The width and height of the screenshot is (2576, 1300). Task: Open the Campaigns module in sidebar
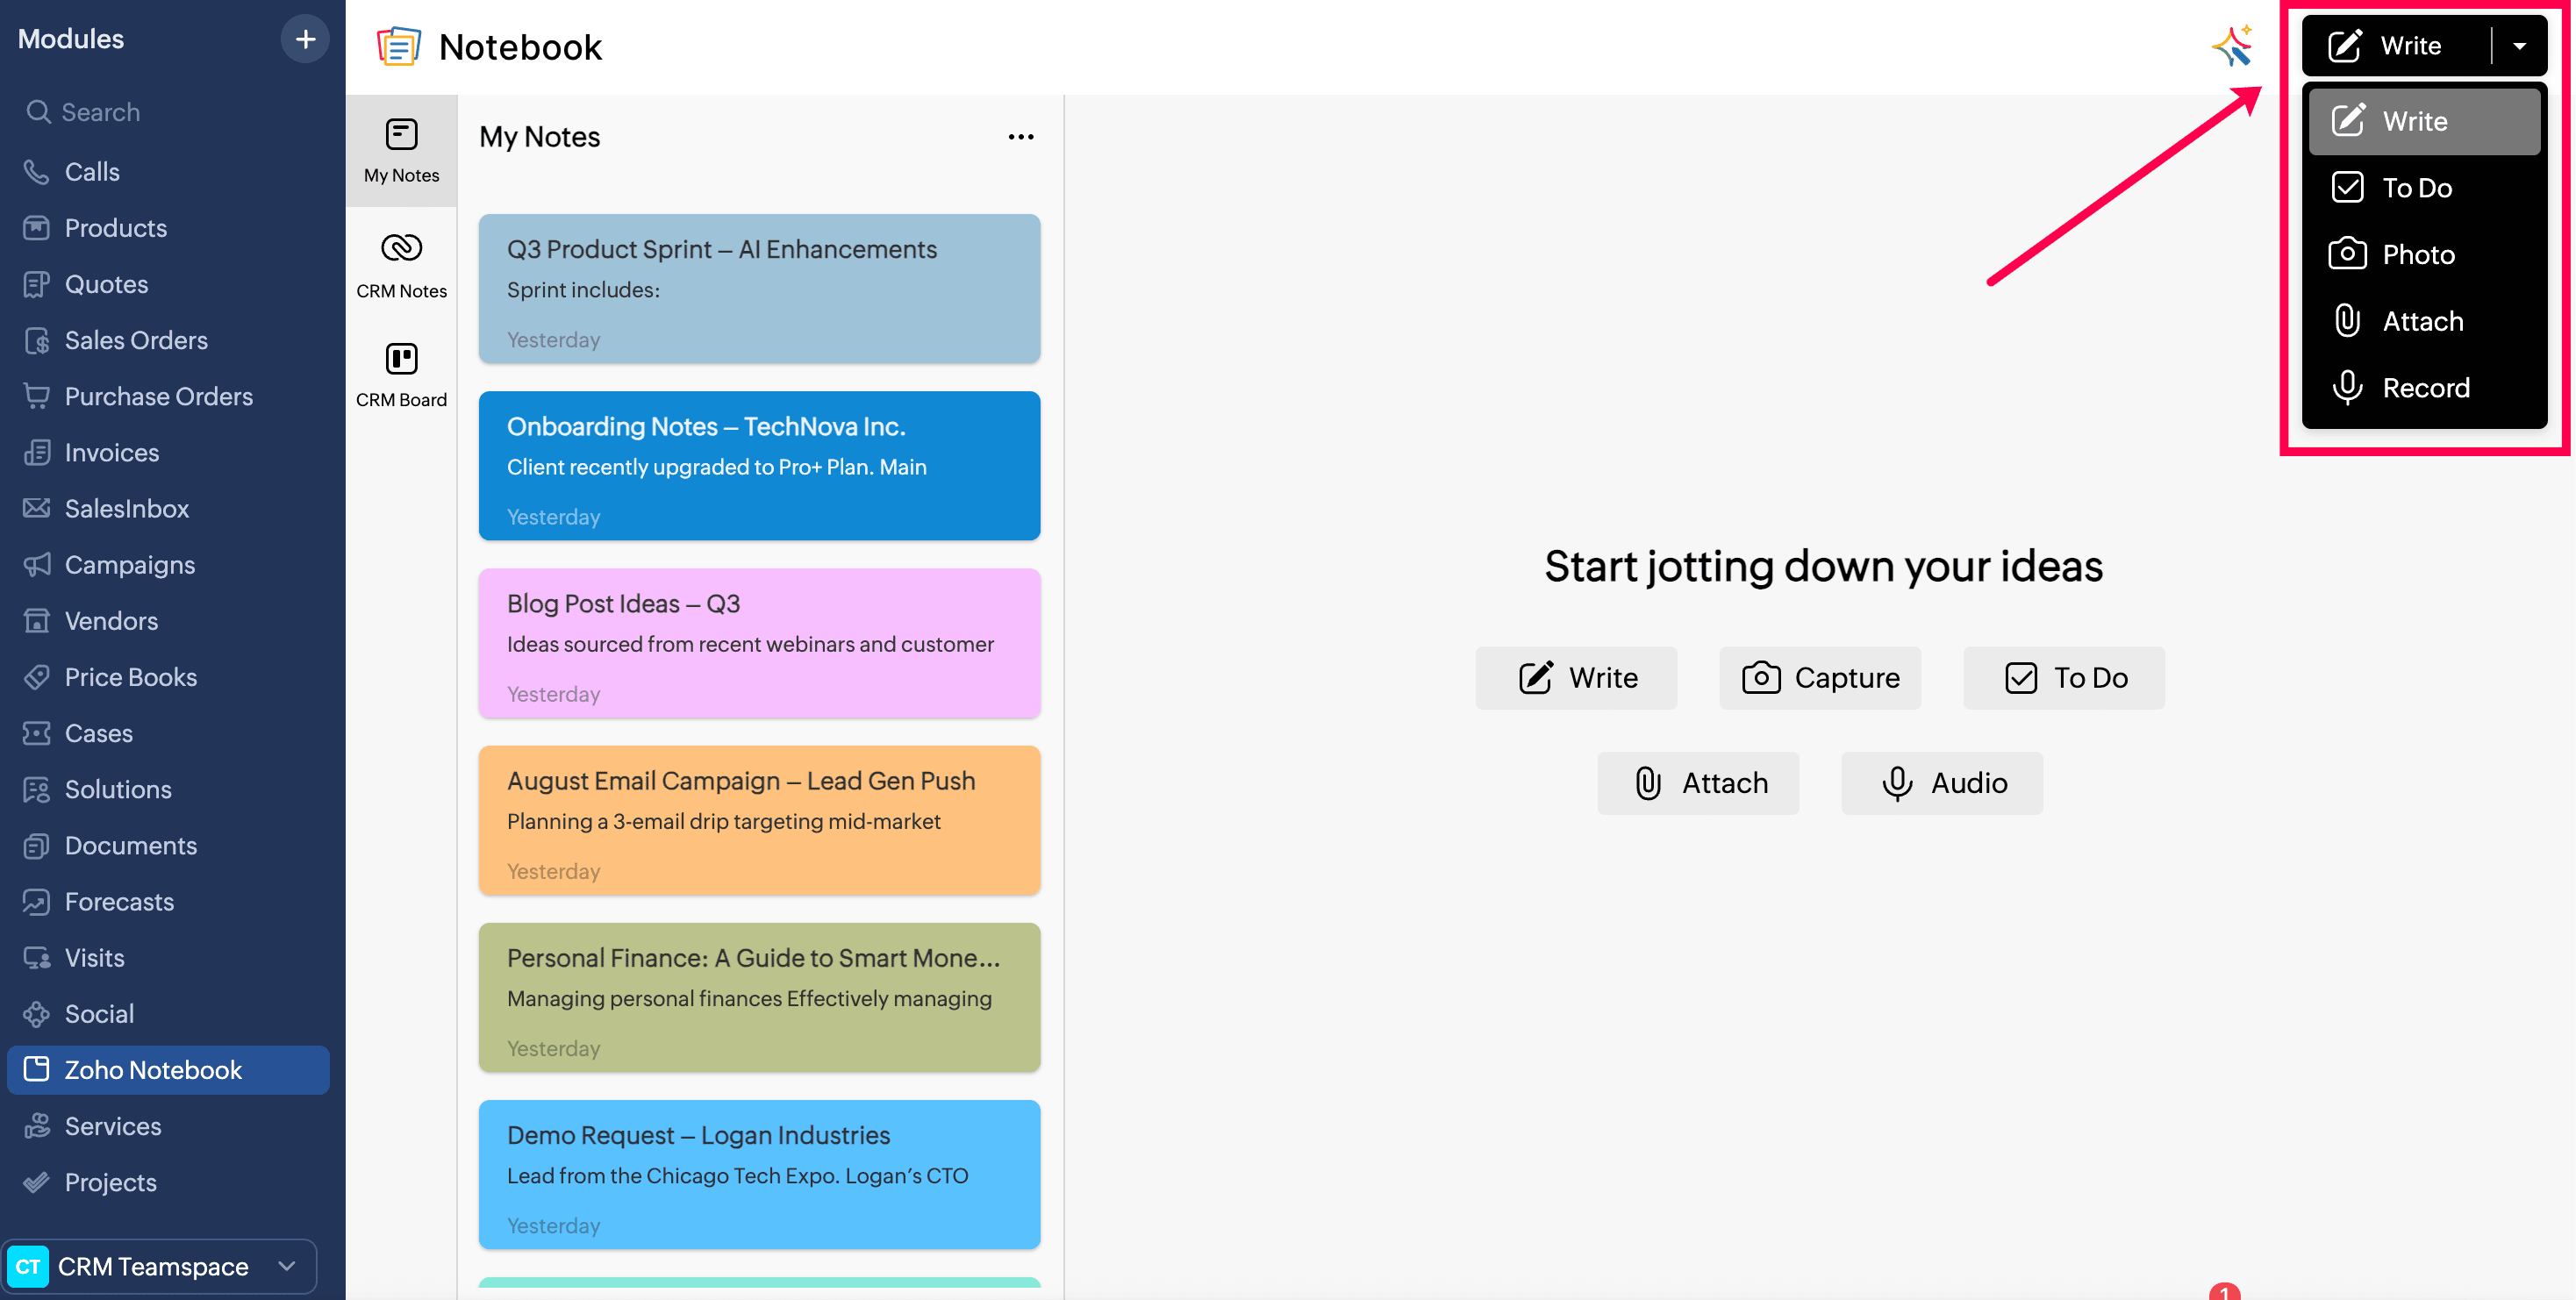click(x=130, y=565)
